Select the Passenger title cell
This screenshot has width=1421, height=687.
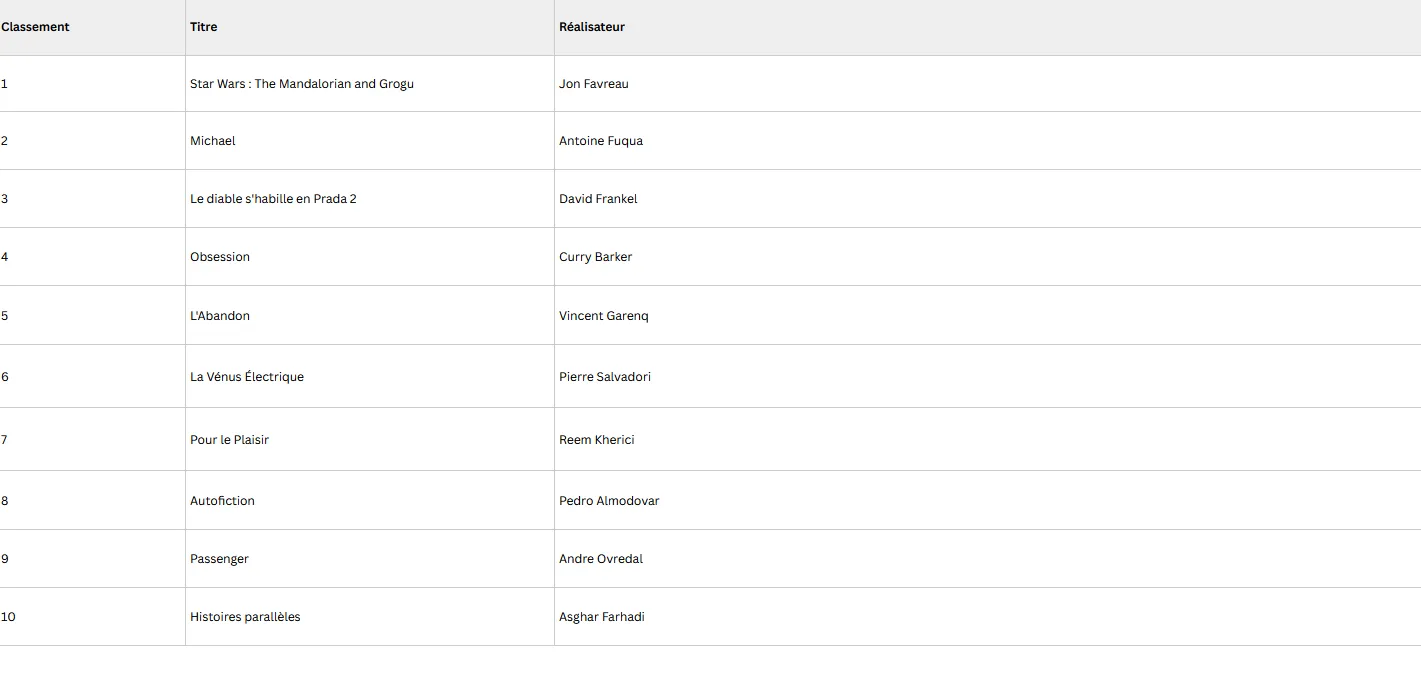coord(370,559)
